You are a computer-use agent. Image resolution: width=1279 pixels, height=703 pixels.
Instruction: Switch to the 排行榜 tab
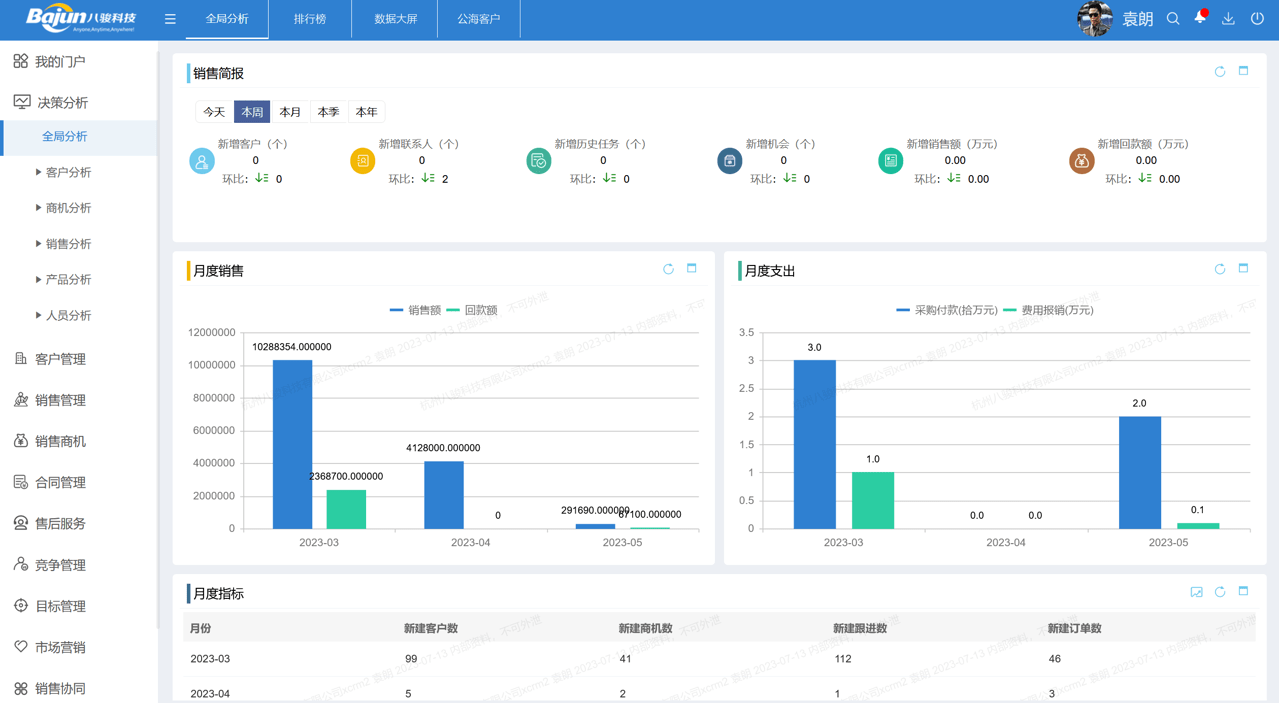click(310, 18)
